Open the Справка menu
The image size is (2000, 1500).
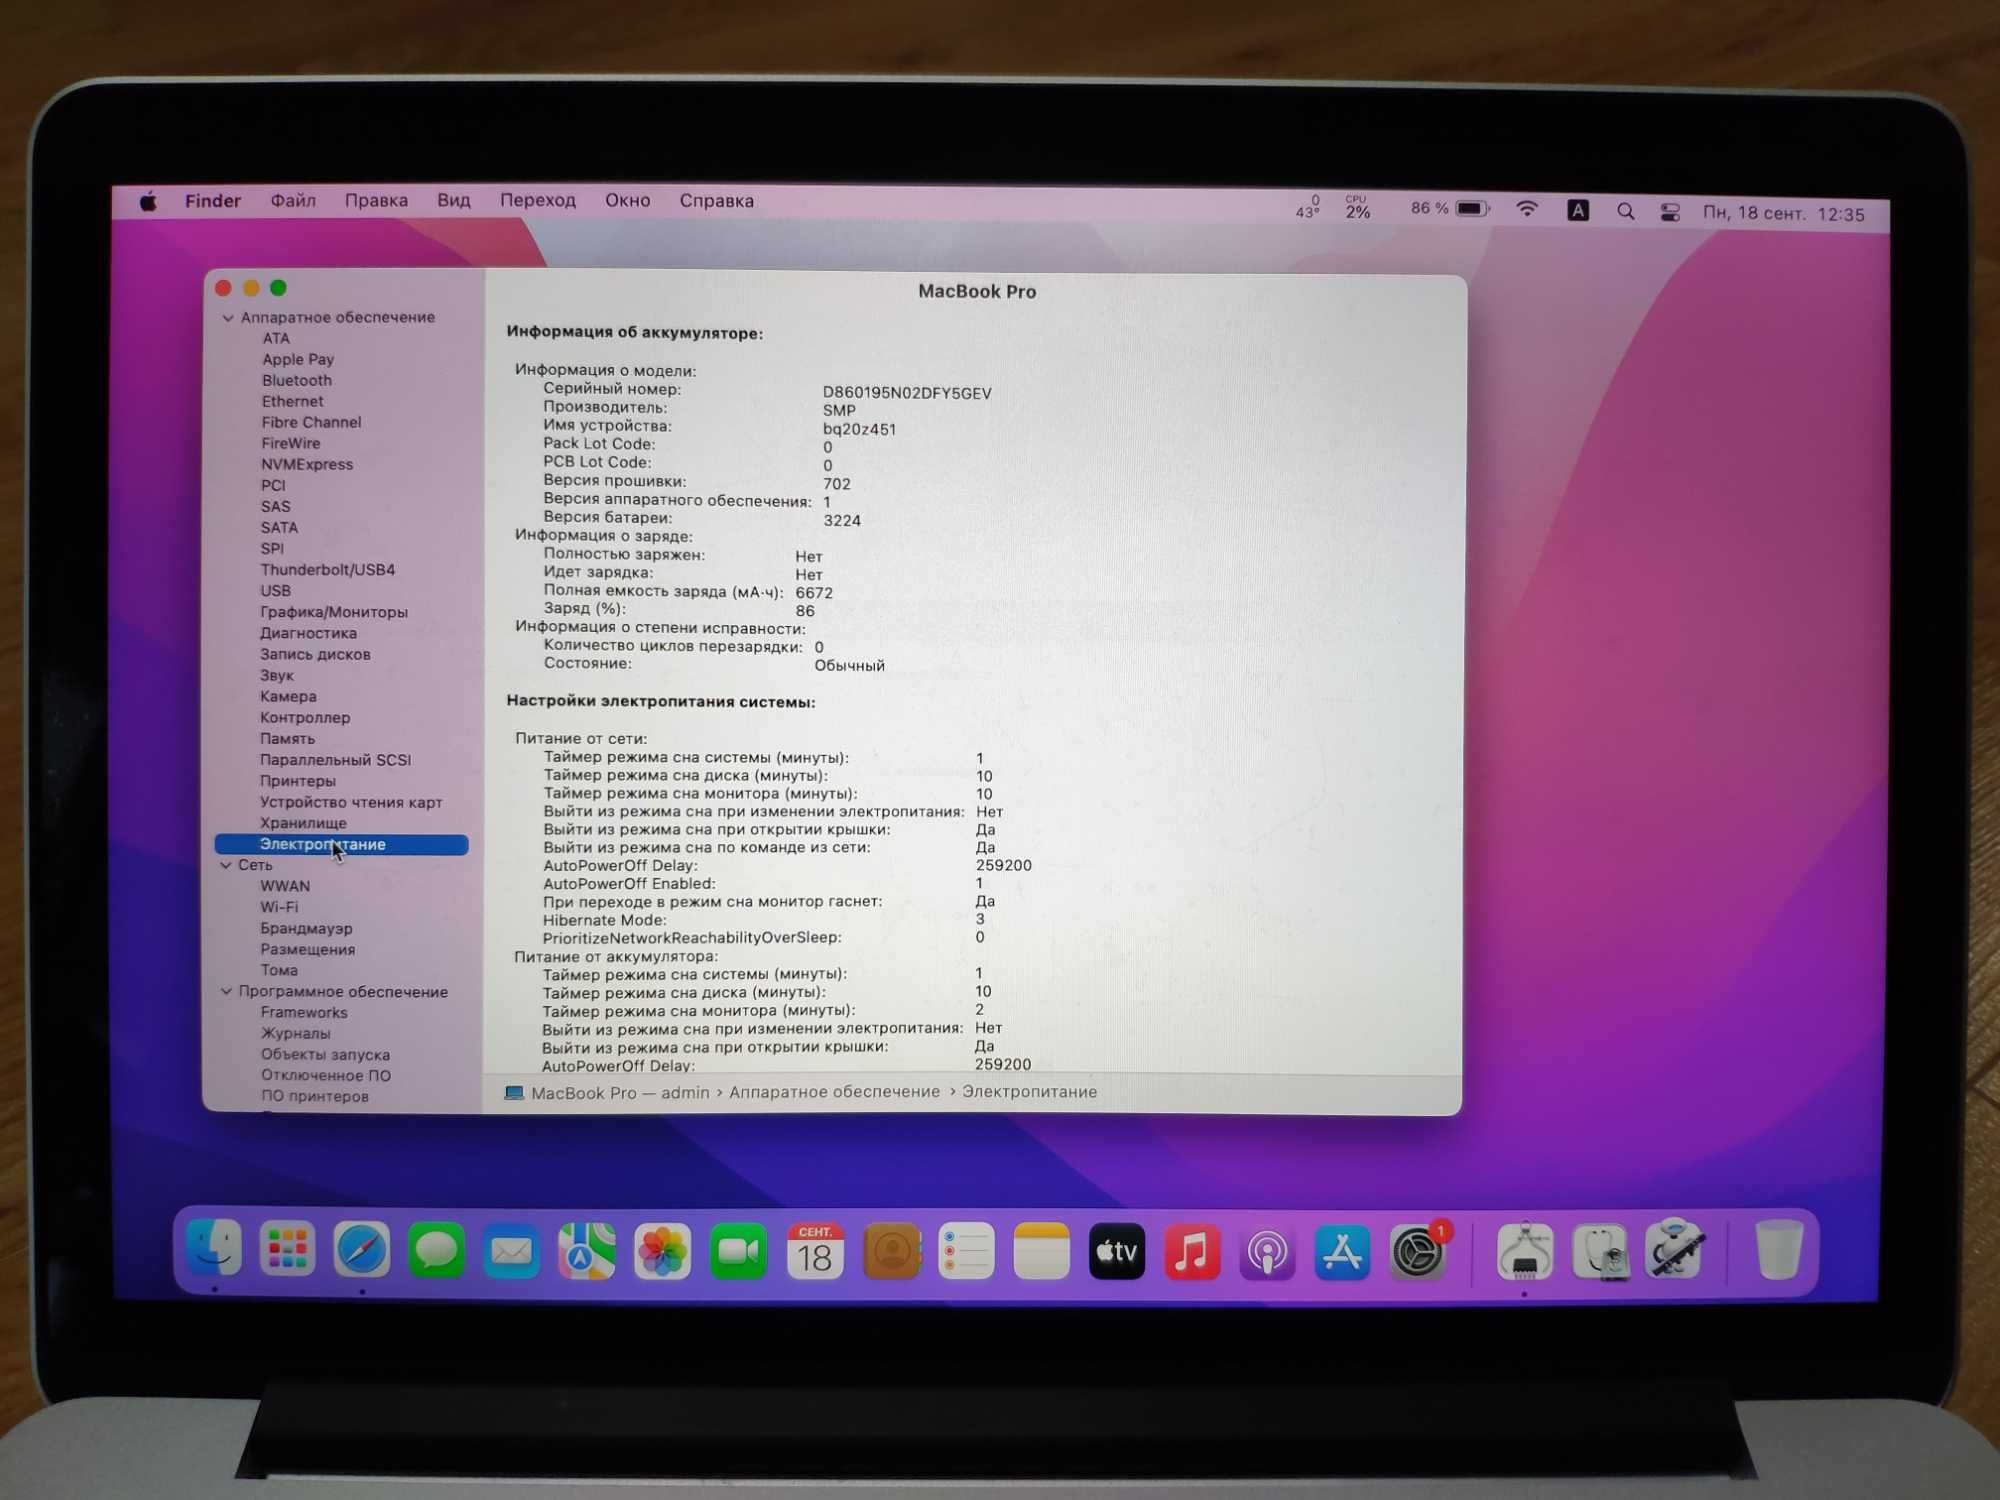tap(716, 201)
